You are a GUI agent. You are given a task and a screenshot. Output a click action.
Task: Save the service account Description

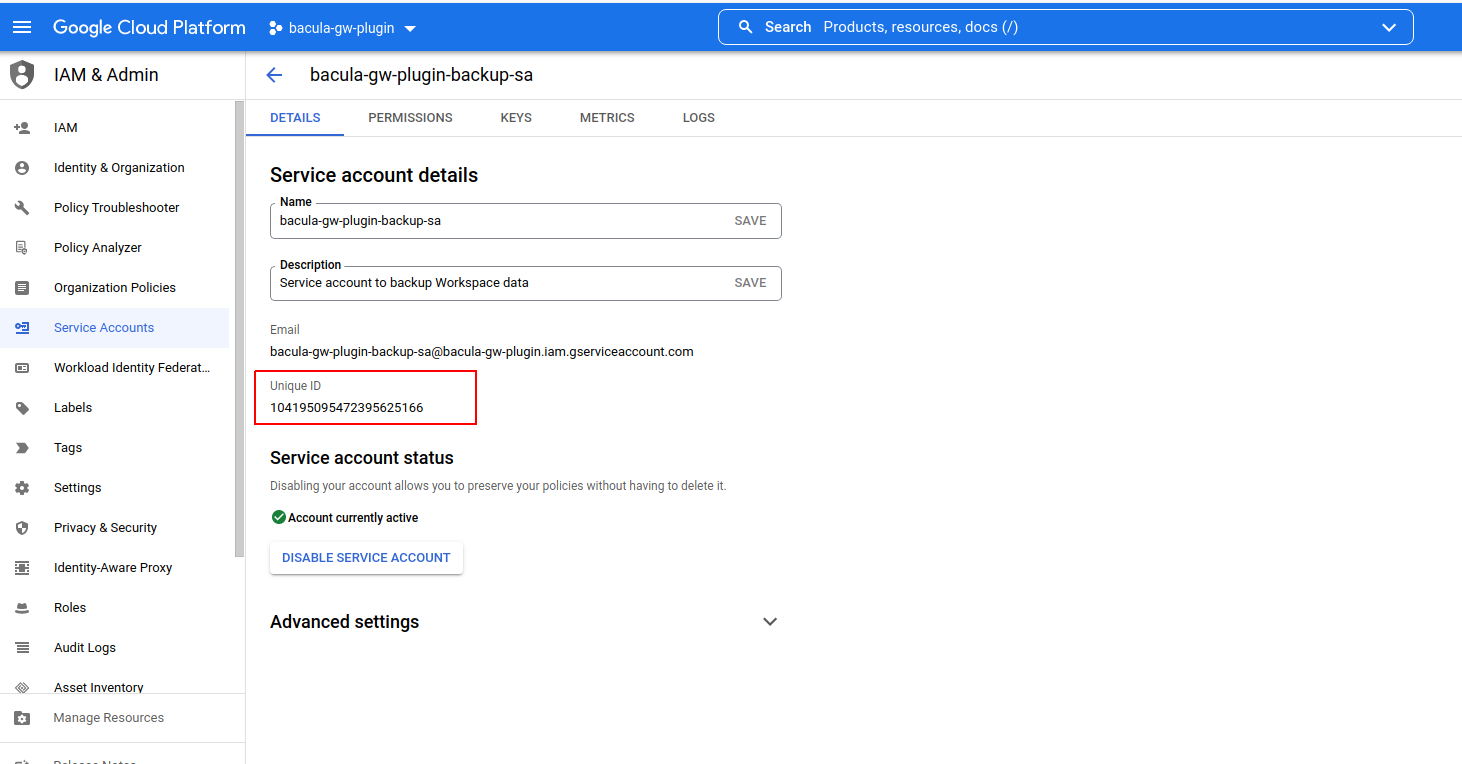point(750,283)
